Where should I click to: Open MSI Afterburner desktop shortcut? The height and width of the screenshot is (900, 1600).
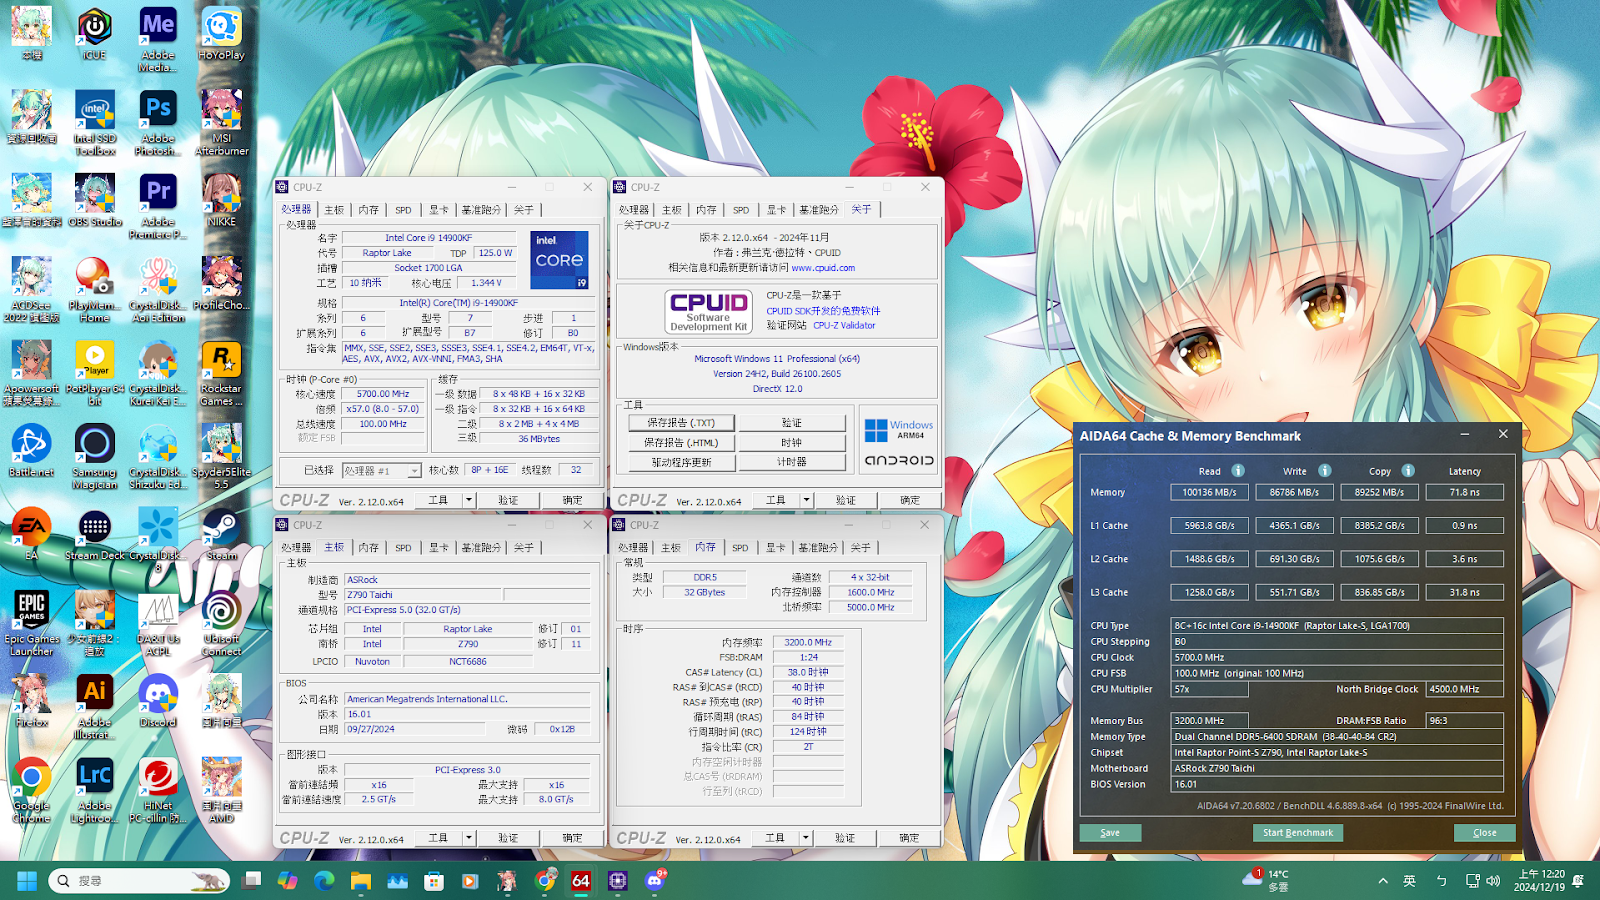(x=221, y=123)
